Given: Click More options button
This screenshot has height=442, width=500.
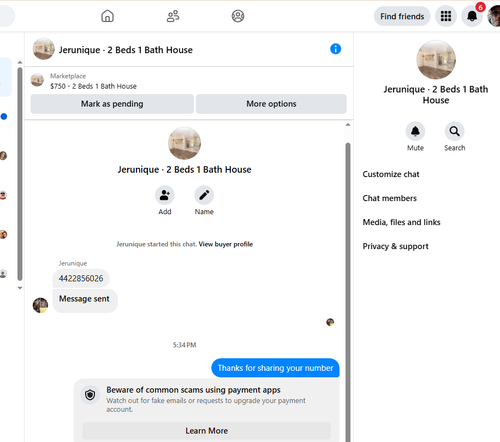Looking at the screenshot, I should [x=271, y=104].
